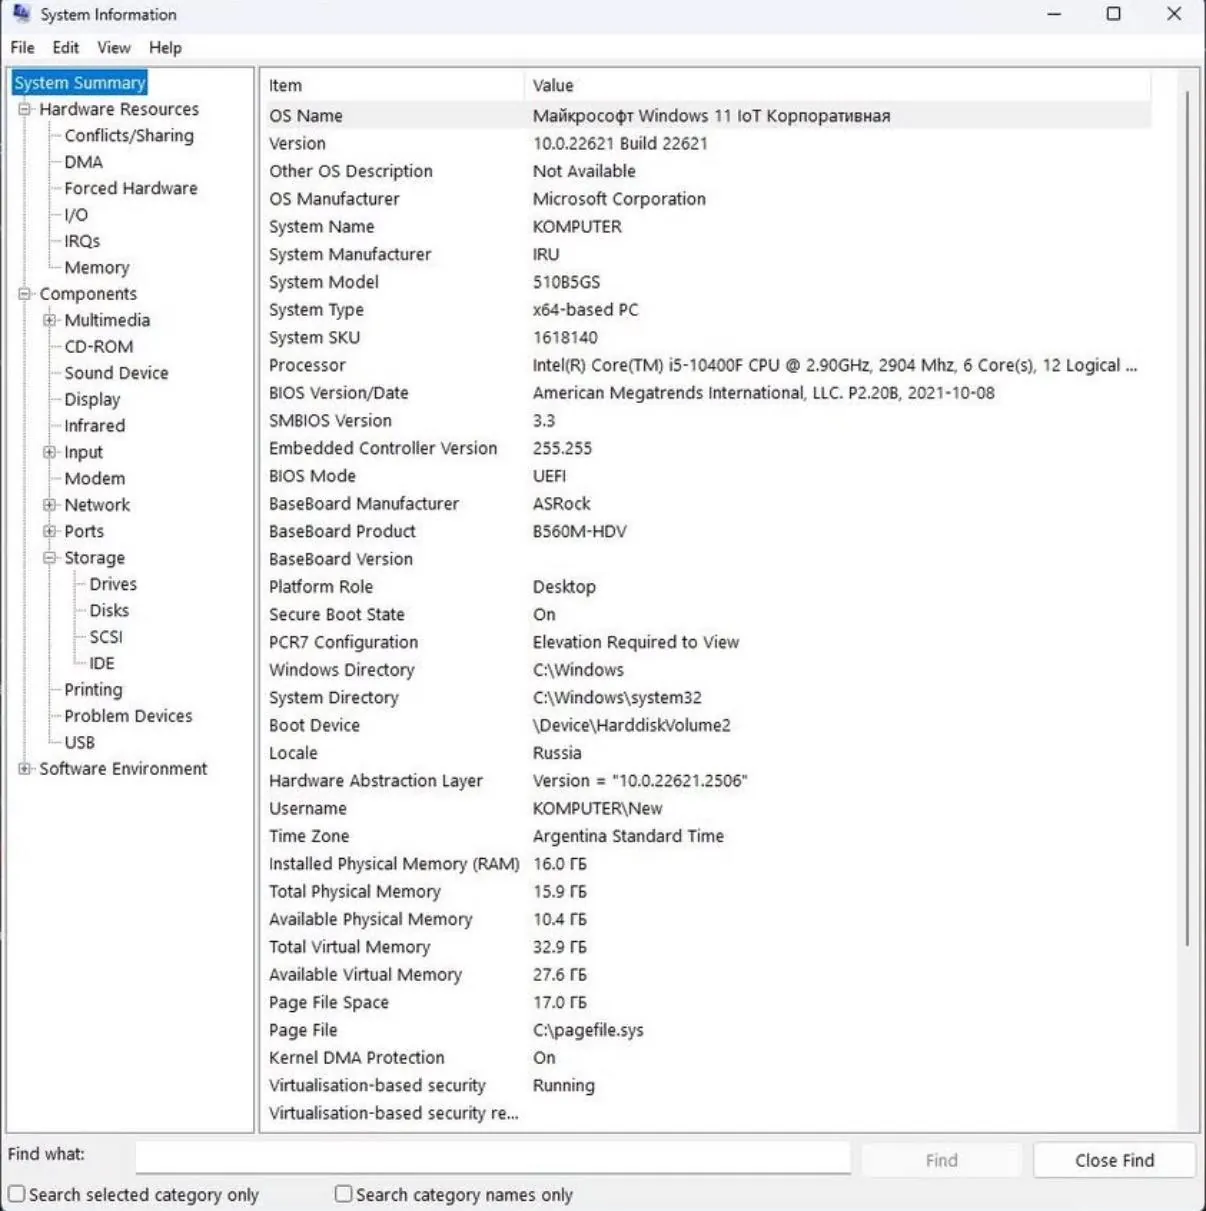Enable Search category names only checkbox
Screen dimensions: 1206x1211
coord(344,1194)
